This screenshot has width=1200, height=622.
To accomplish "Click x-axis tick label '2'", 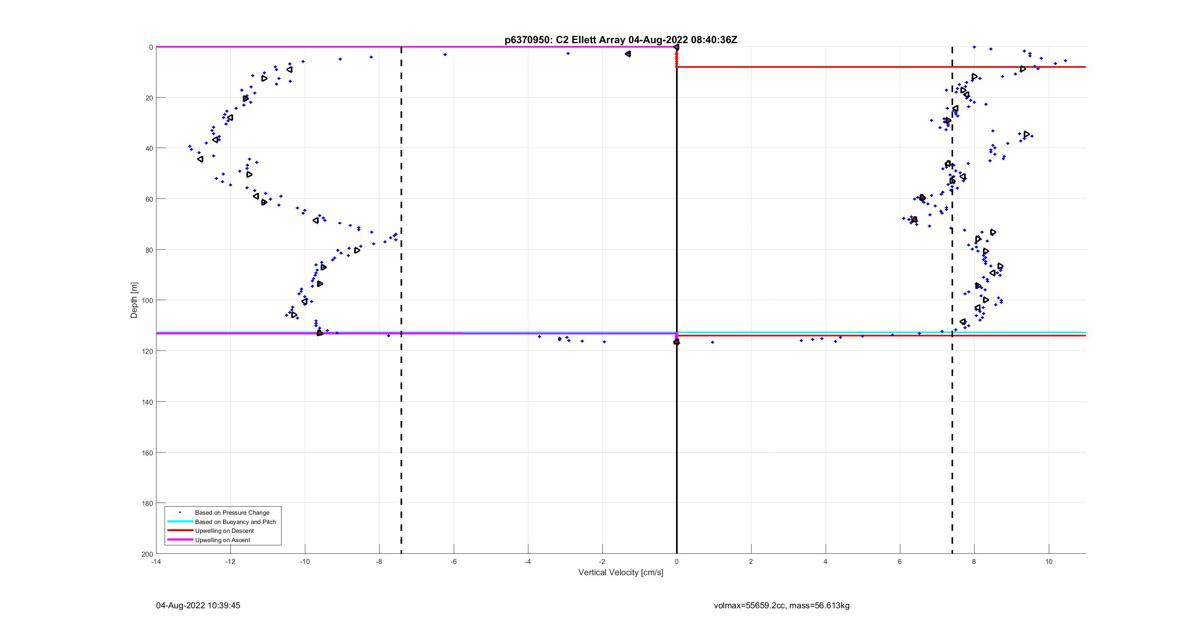I will pyautogui.click(x=751, y=562).
